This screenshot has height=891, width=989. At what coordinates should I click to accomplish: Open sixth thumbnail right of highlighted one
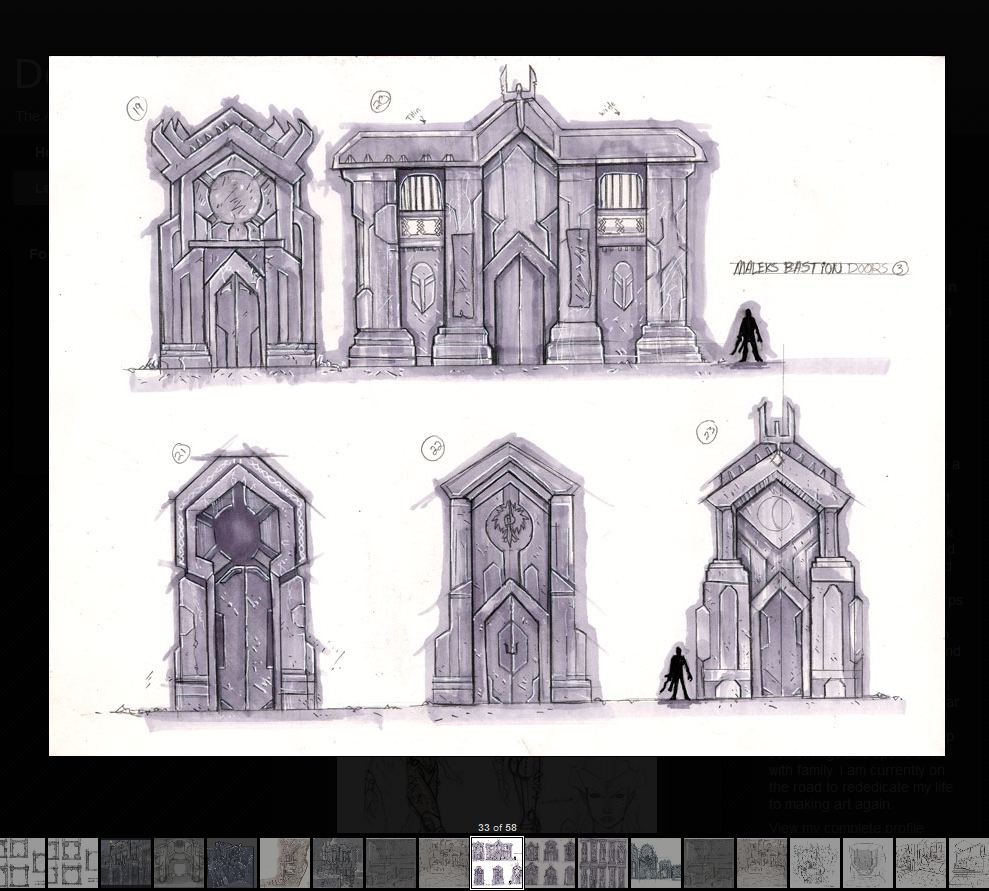(815, 863)
